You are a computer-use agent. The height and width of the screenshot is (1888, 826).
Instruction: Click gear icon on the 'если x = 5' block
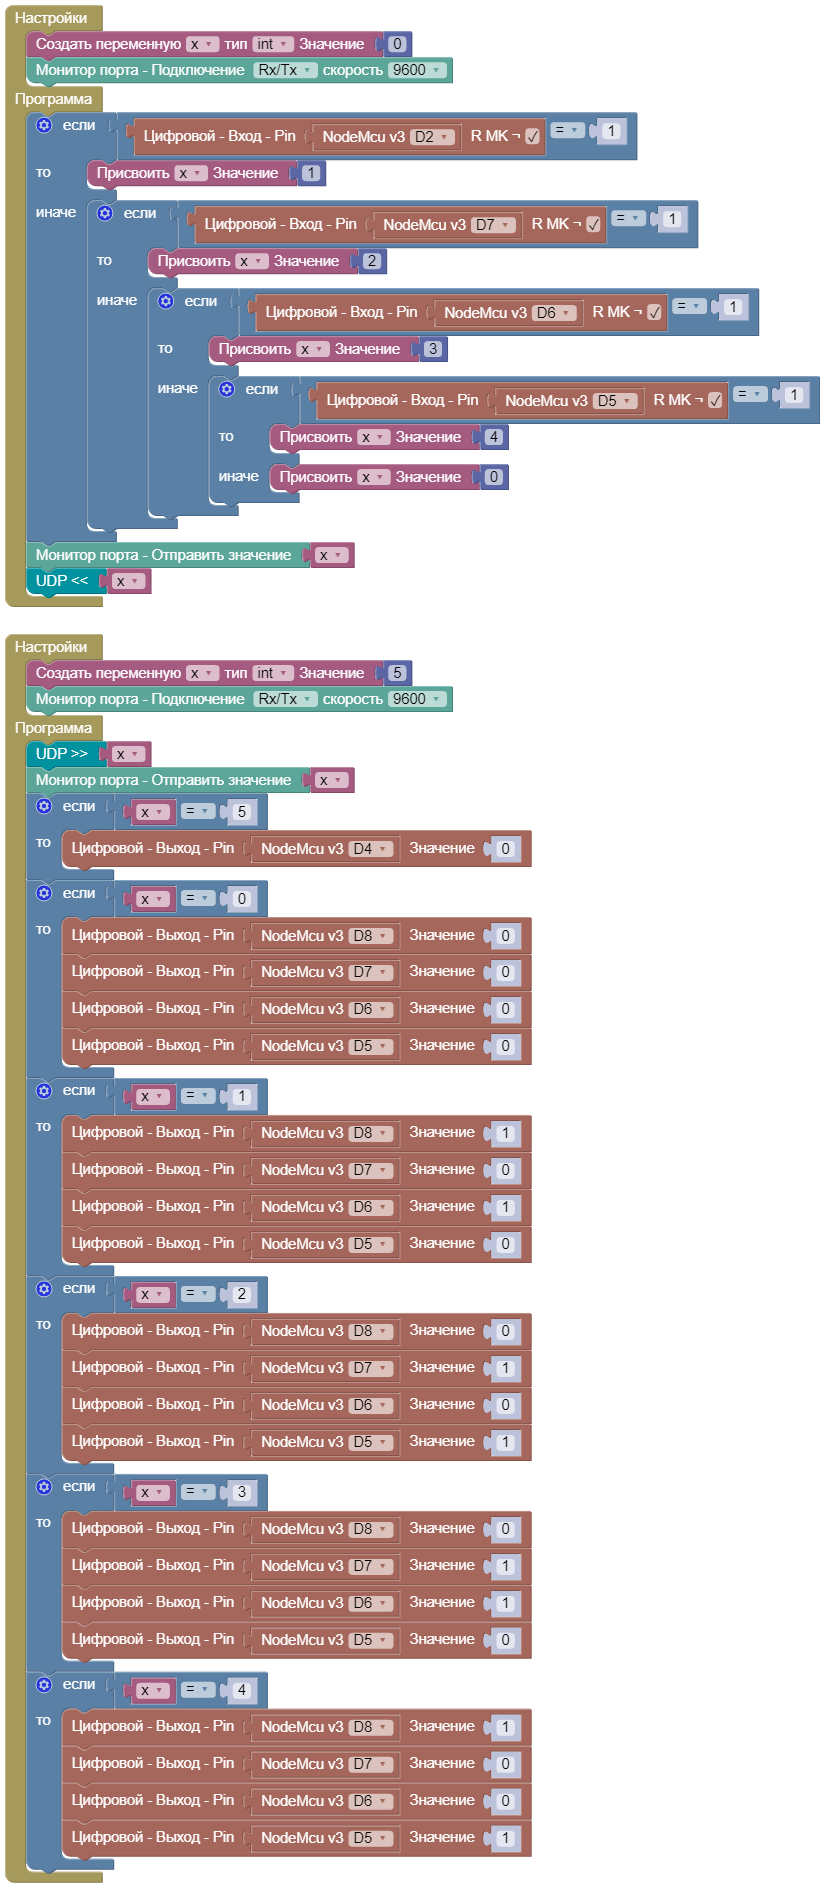44,806
